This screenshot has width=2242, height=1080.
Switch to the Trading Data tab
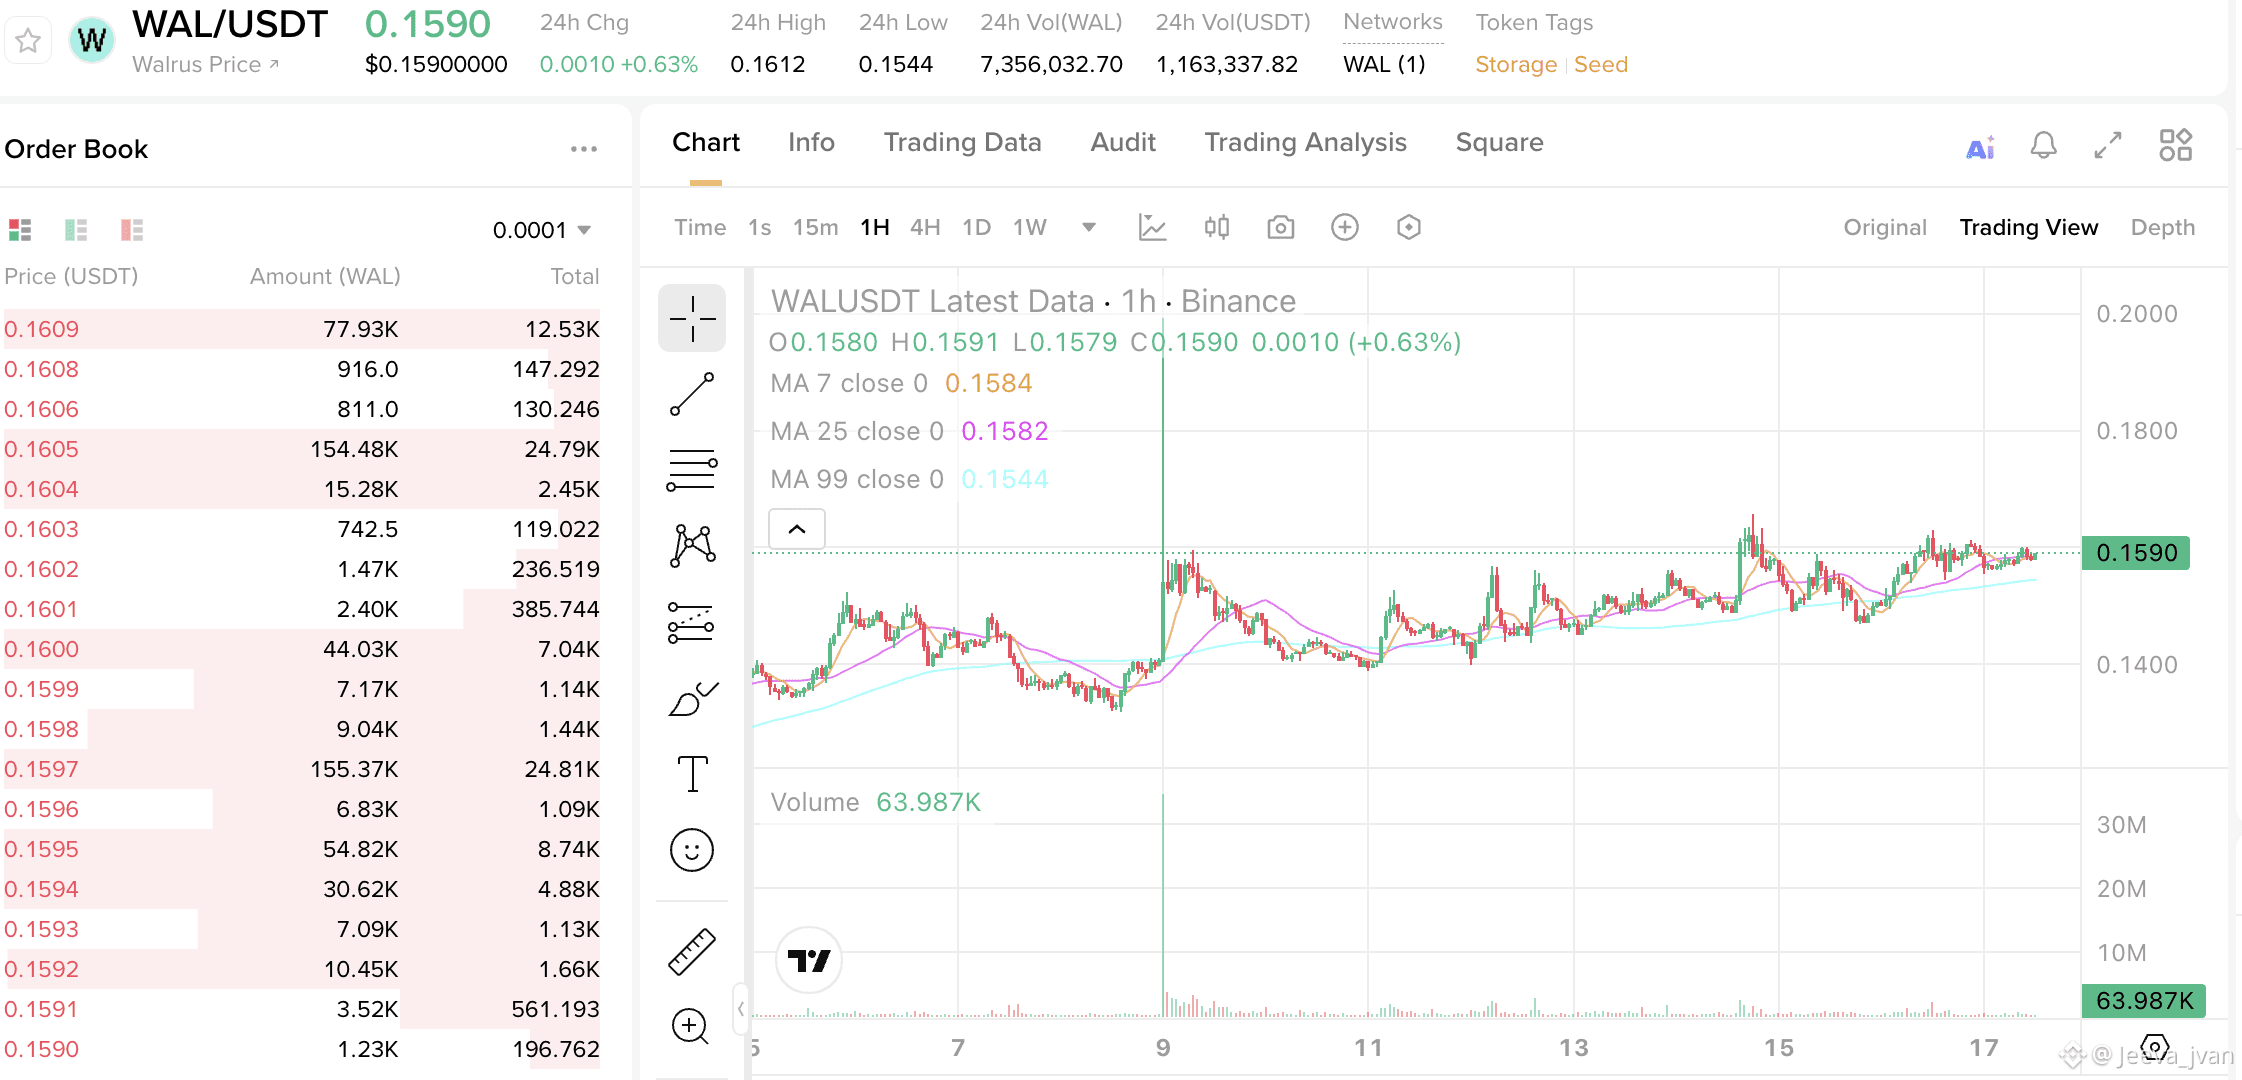[962, 142]
